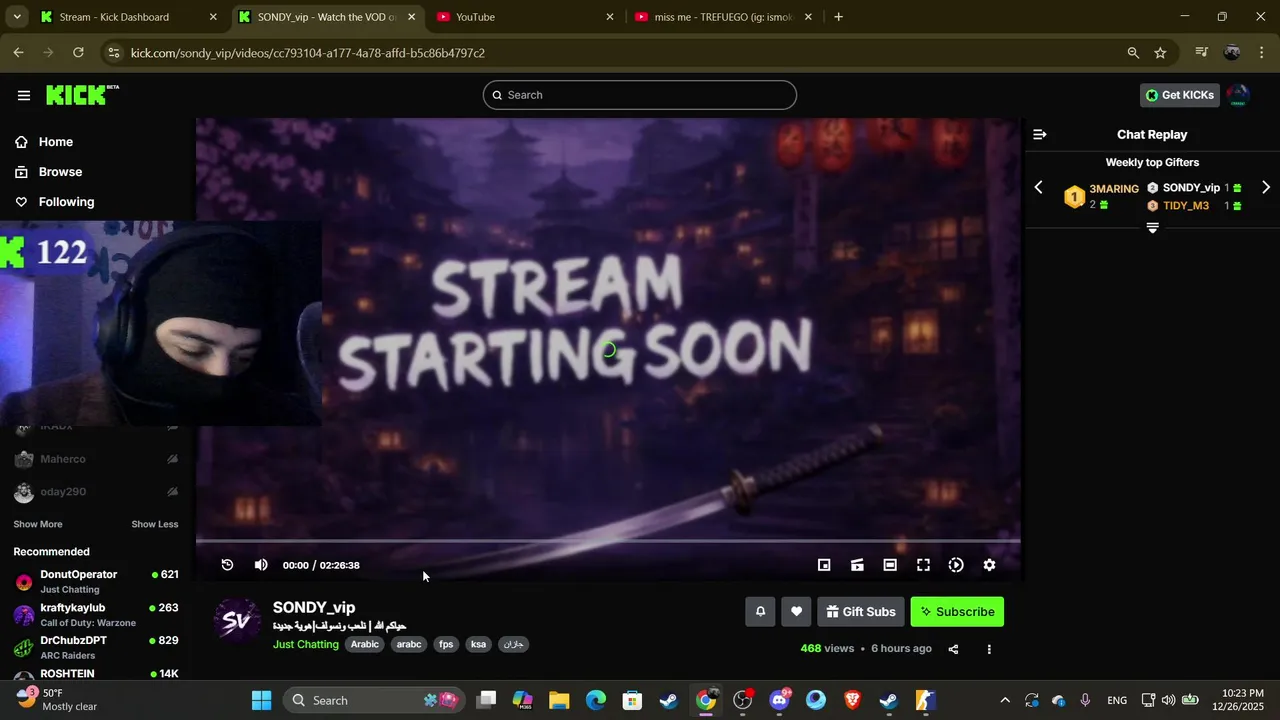Open the user profile avatar menu
Image resolution: width=1280 pixels, height=720 pixels.
click(x=1238, y=95)
